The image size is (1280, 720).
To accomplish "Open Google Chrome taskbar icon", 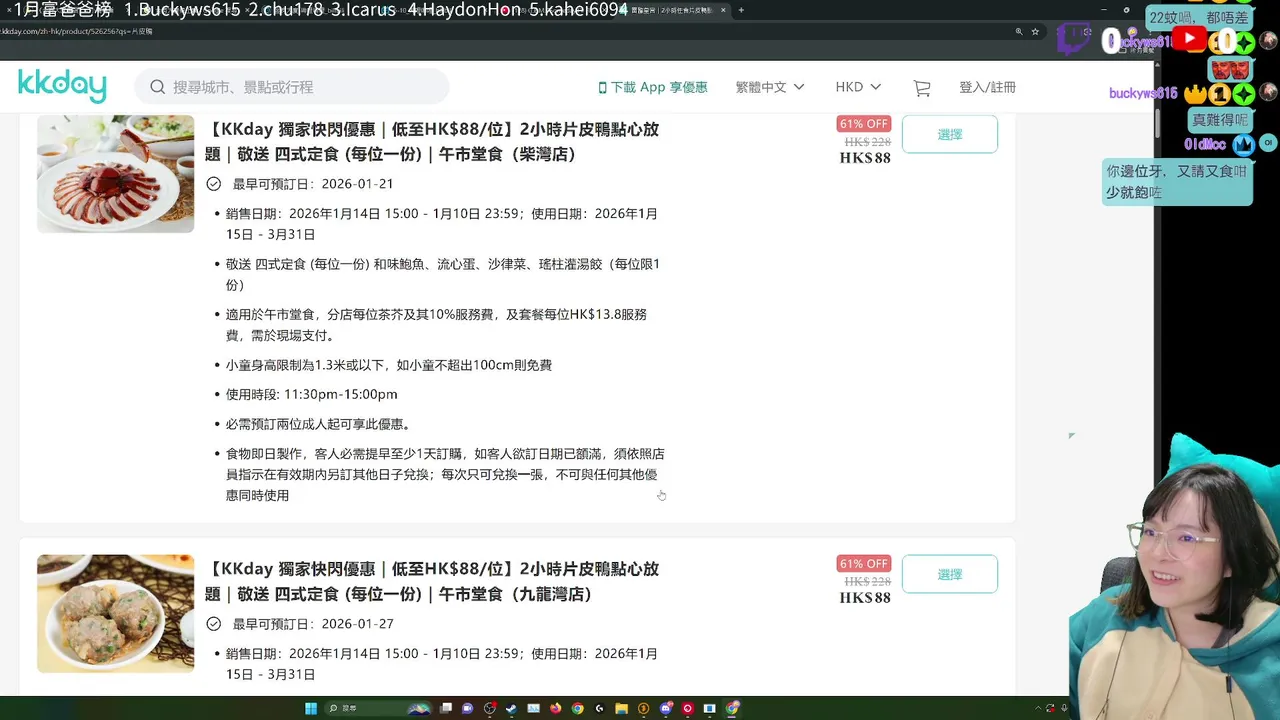I will pos(577,708).
